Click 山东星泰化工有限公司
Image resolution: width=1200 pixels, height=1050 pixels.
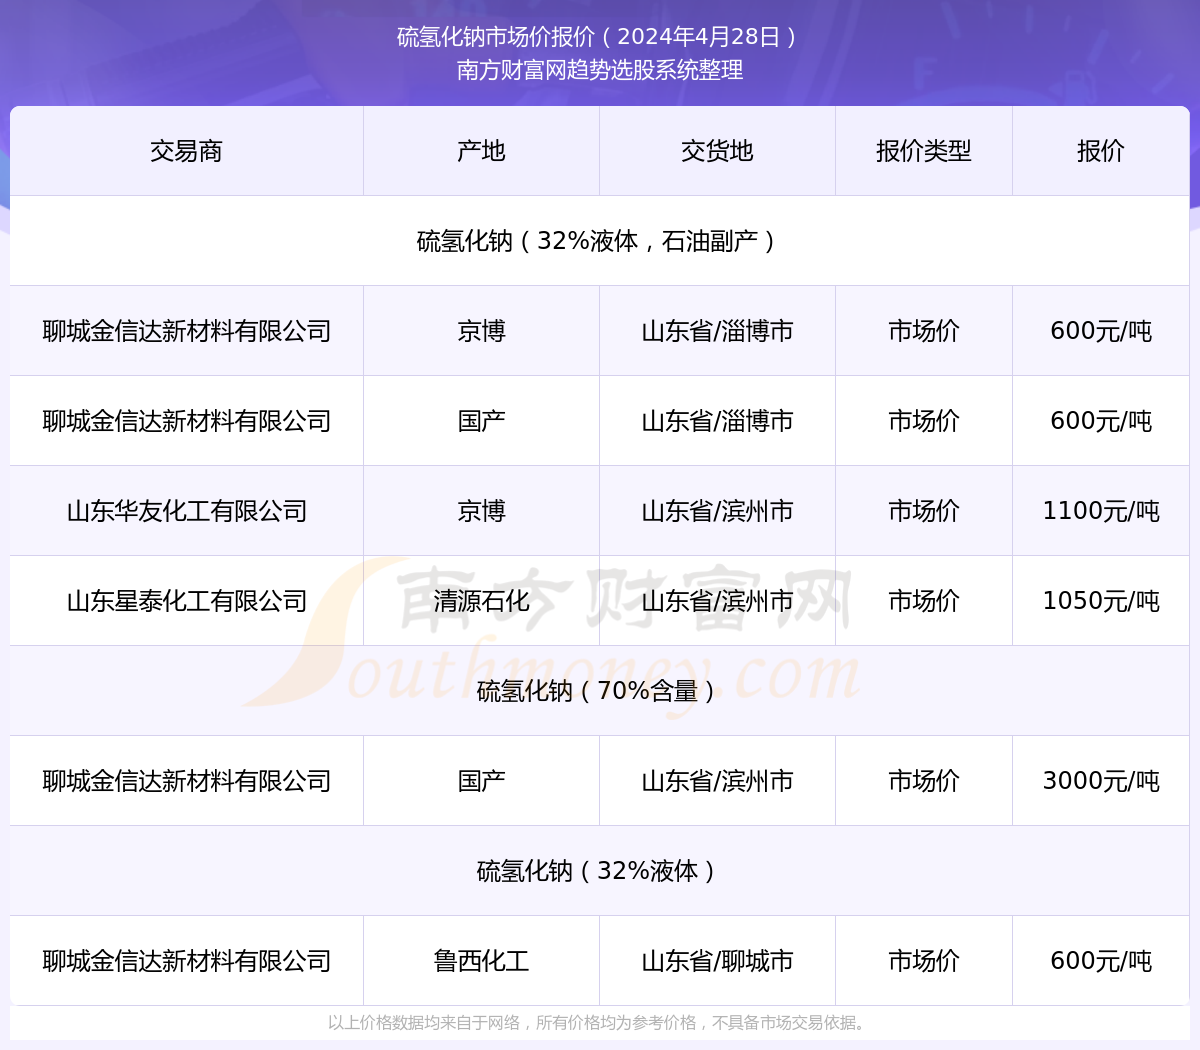click(186, 601)
